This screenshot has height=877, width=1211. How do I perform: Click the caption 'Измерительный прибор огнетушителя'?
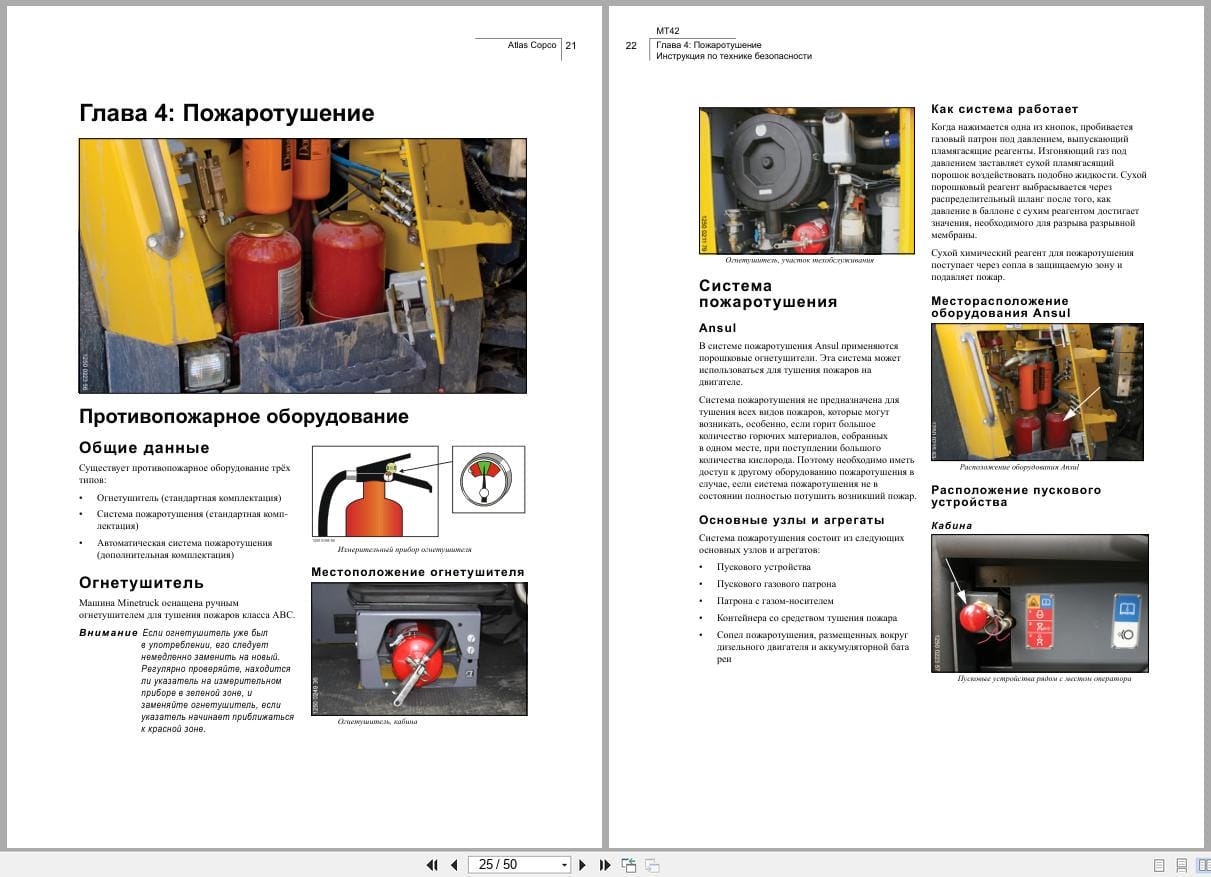point(404,550)
